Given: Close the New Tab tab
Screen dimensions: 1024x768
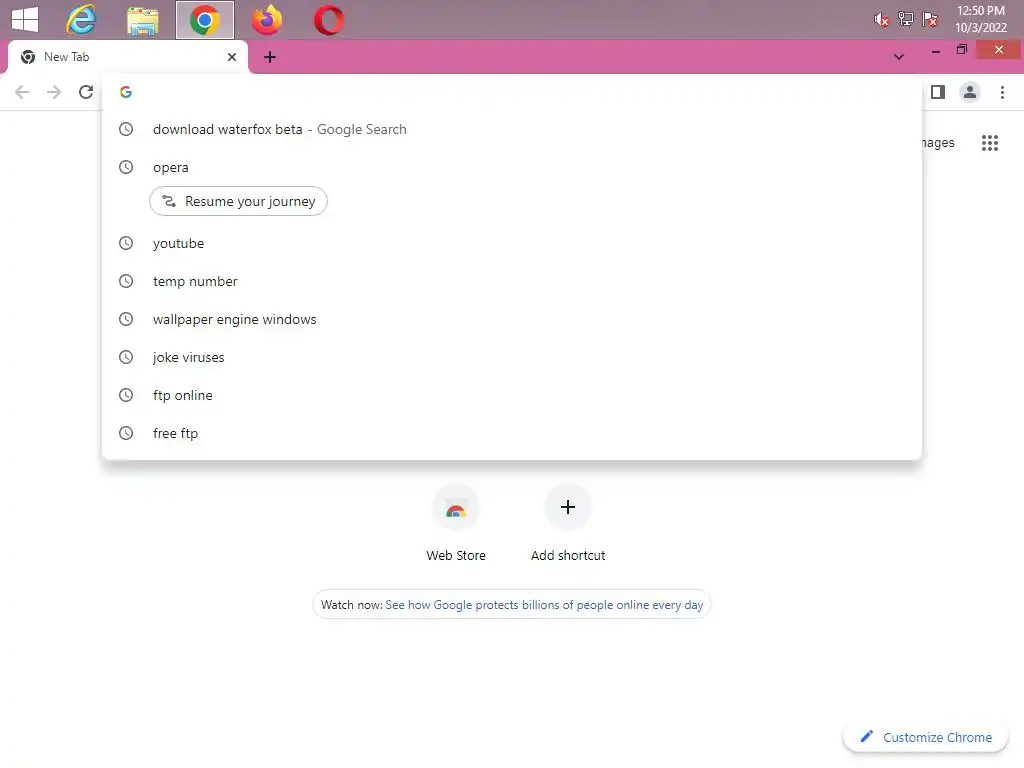Looking at the screenshot, I should 231,57.
